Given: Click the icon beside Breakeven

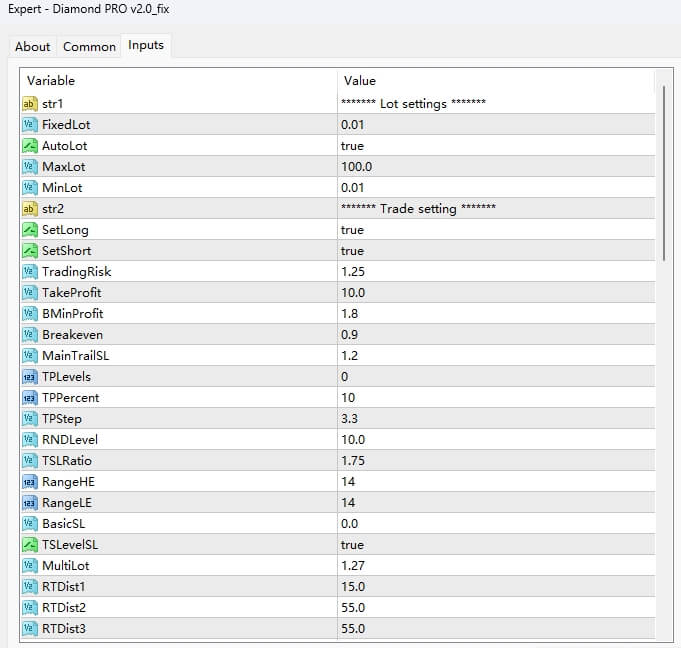Looking at the screenshot, I should (30, 334).
